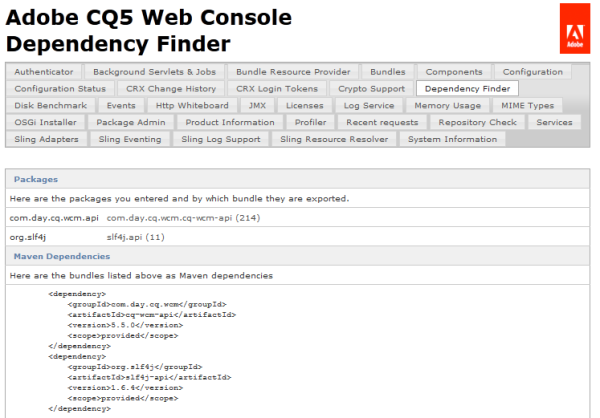The width and height of the screenshot is (600, 418).
Task: Select the Sling Resource Resolver tab
Action: [334, 139]
